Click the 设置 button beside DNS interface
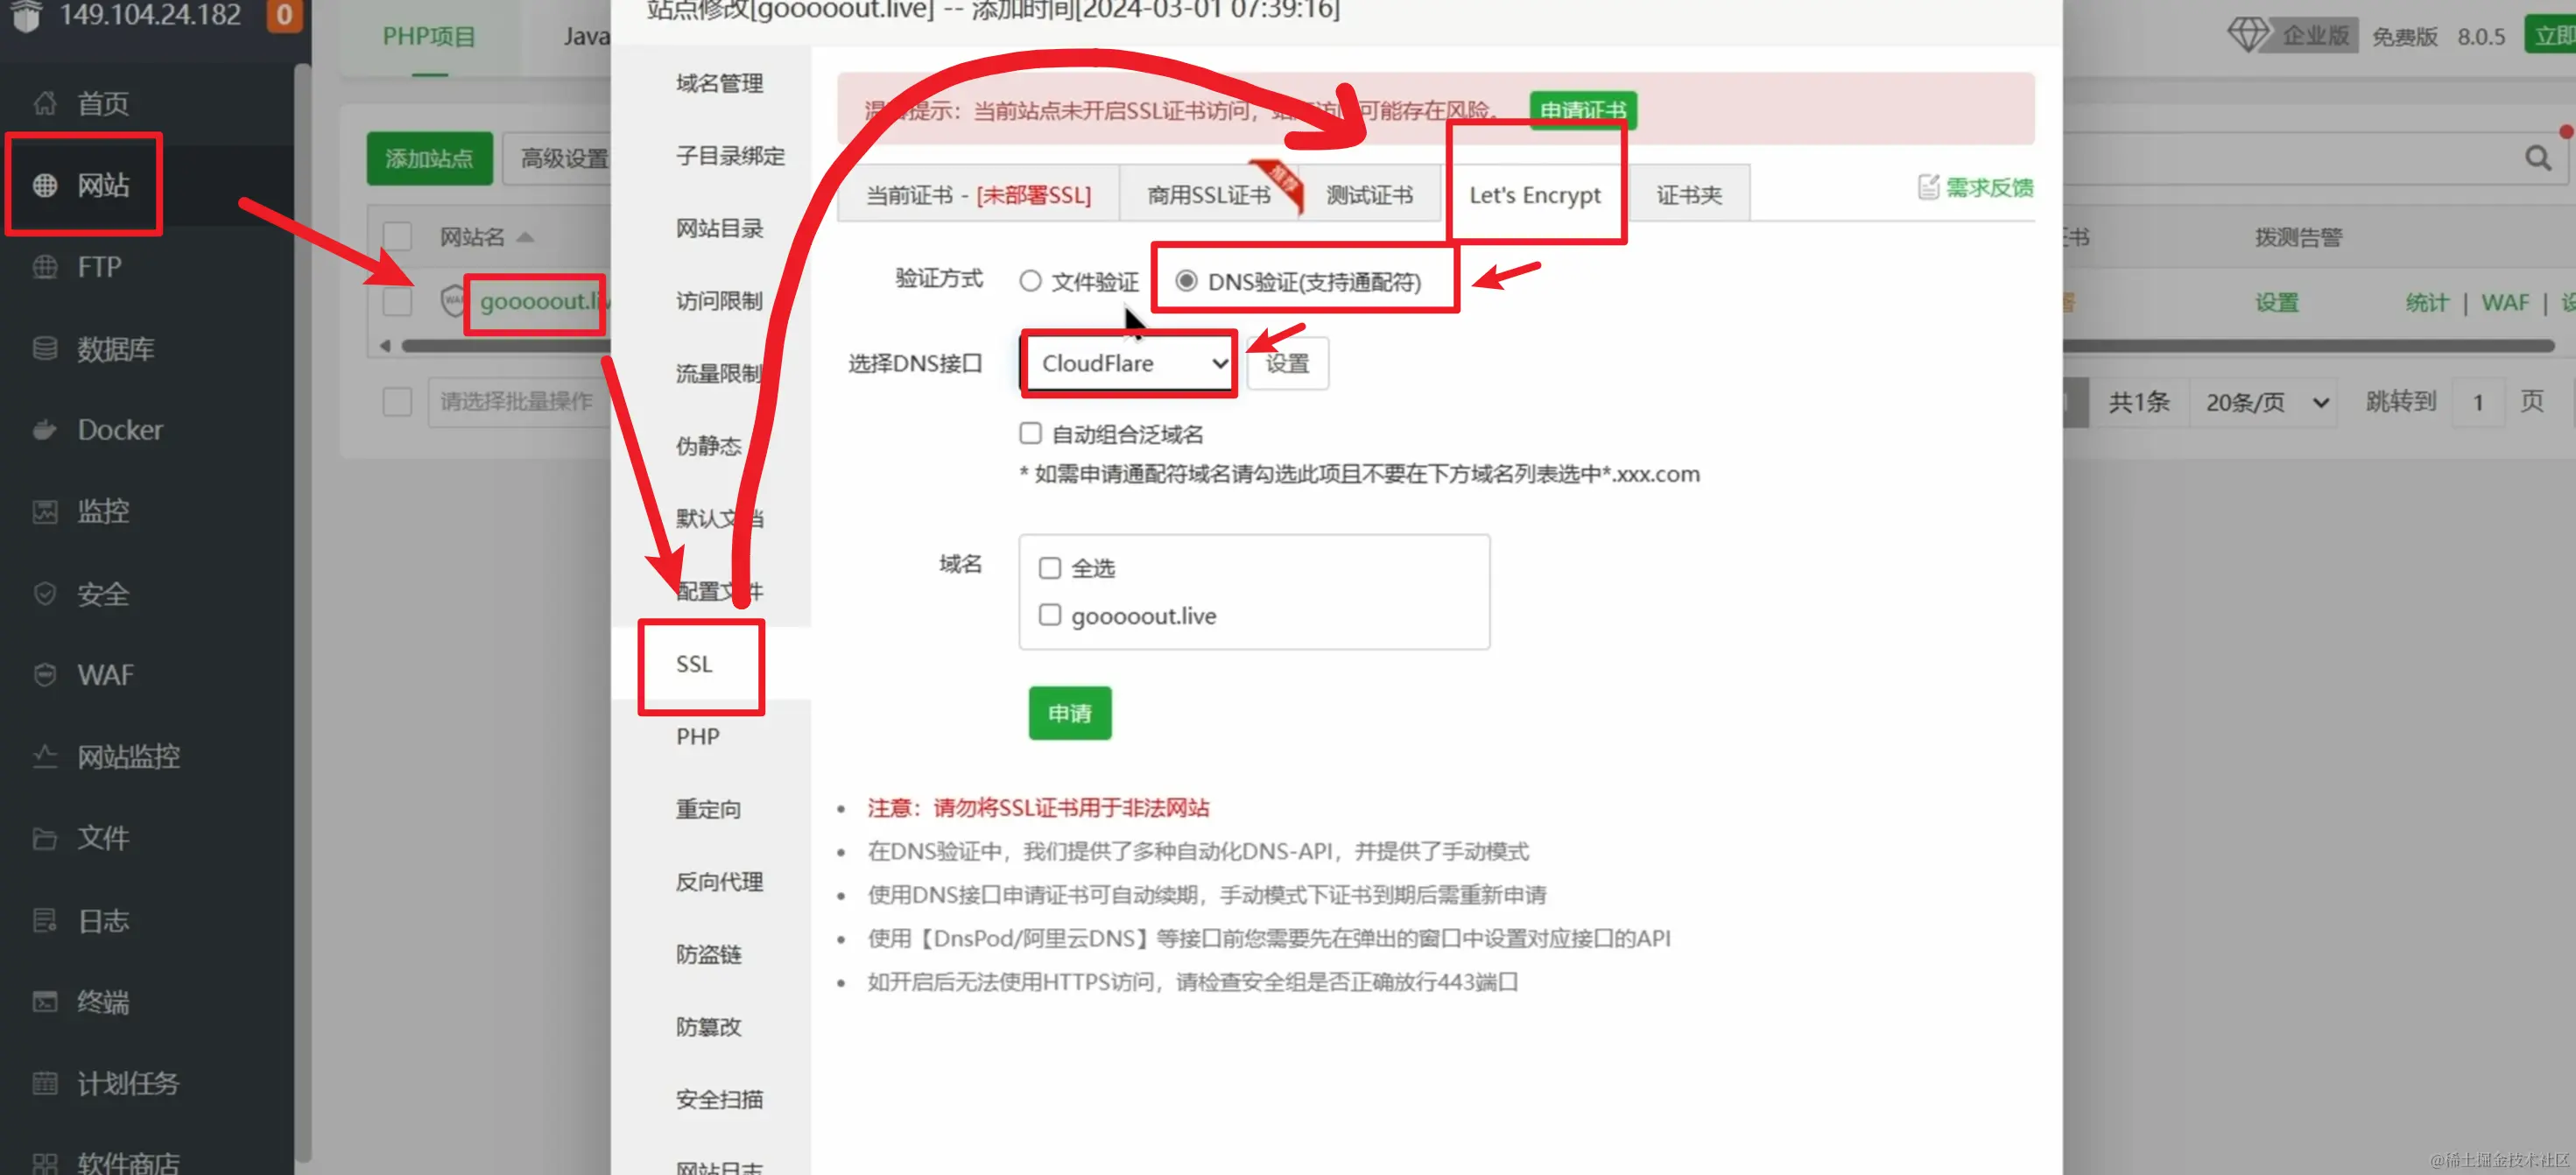 (x=1287, y=363)
